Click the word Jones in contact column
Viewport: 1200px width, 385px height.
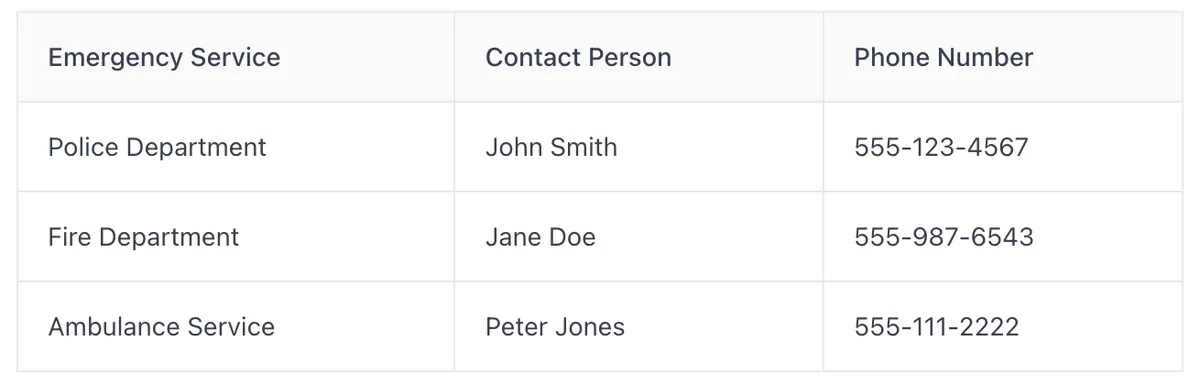click(x=592, y=327)
